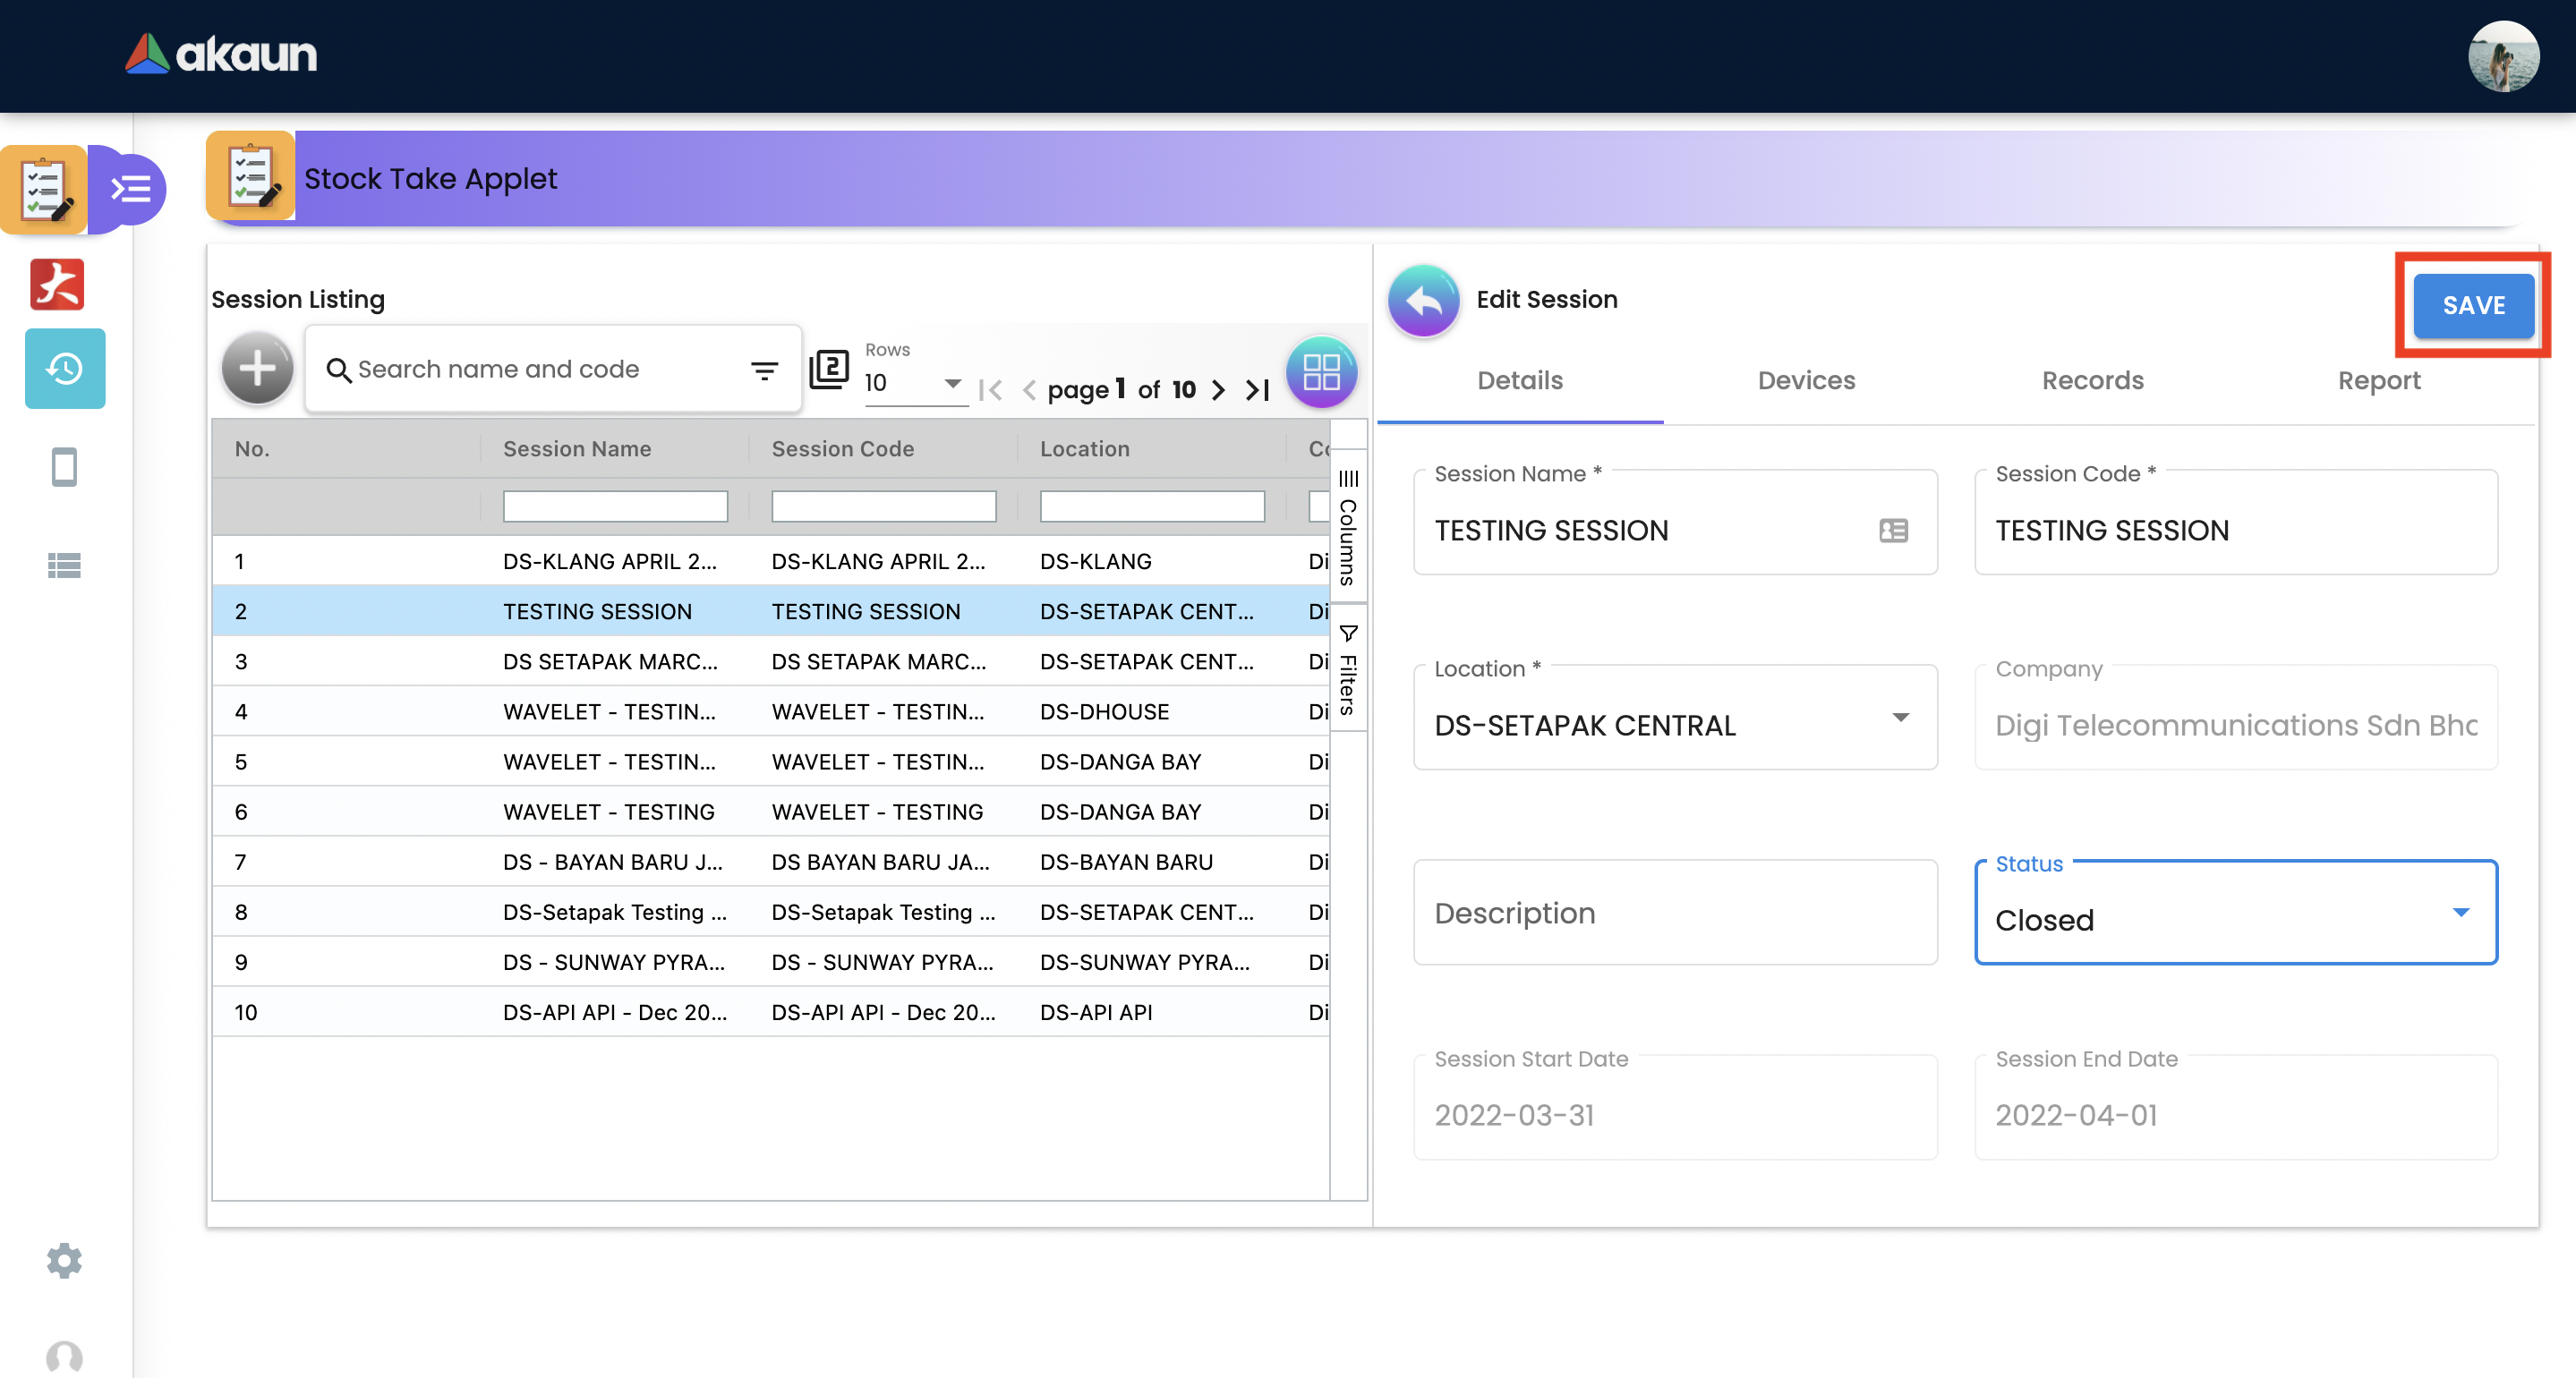Open the mobile device sidebar icon

(64, 467)
